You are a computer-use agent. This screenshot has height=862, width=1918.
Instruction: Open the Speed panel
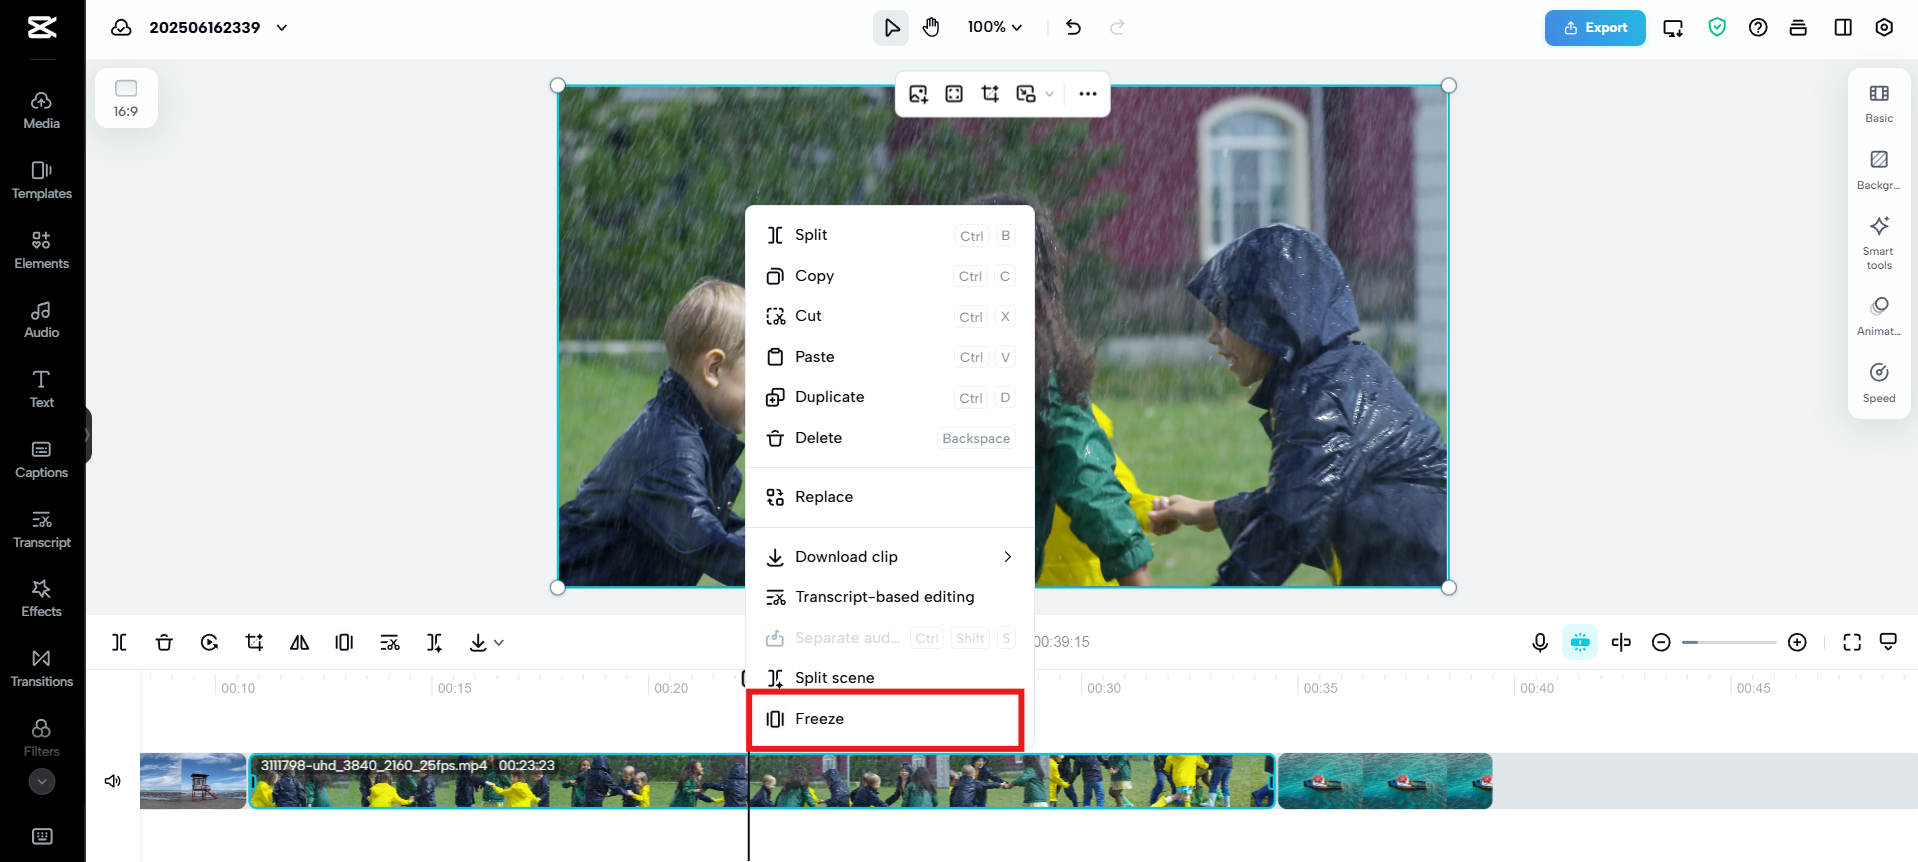tap(1879, 383)
